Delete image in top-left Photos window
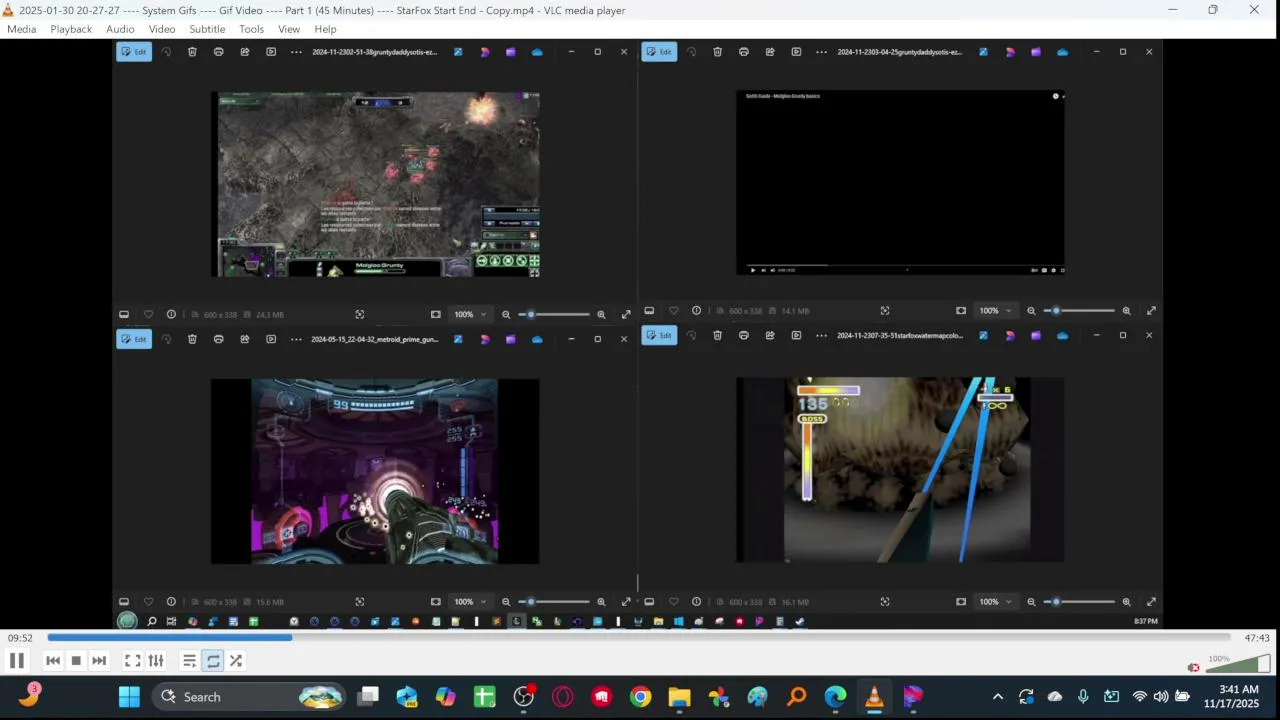The image size is (1280, 720). pos(192,52)
